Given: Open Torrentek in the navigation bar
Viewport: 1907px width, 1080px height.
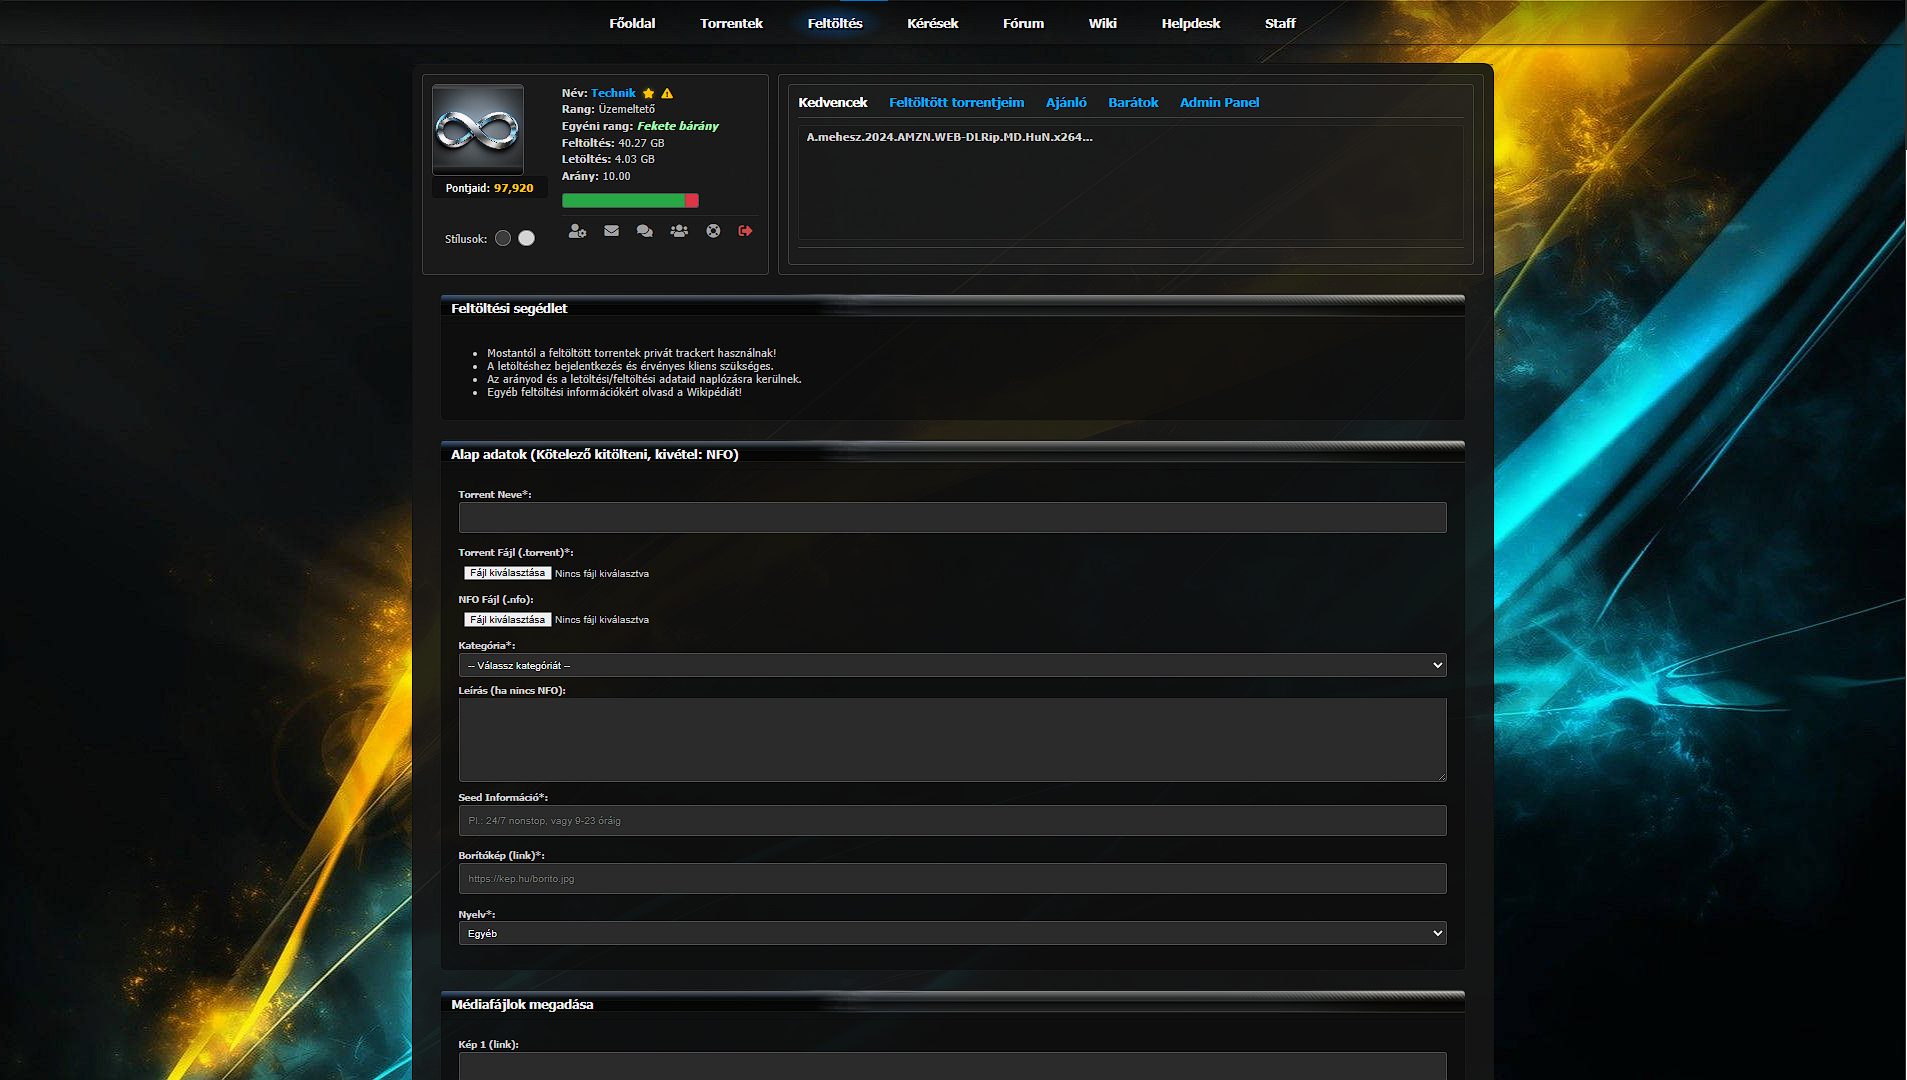Looking at the screenshot, I should click(x=731, y=23).
